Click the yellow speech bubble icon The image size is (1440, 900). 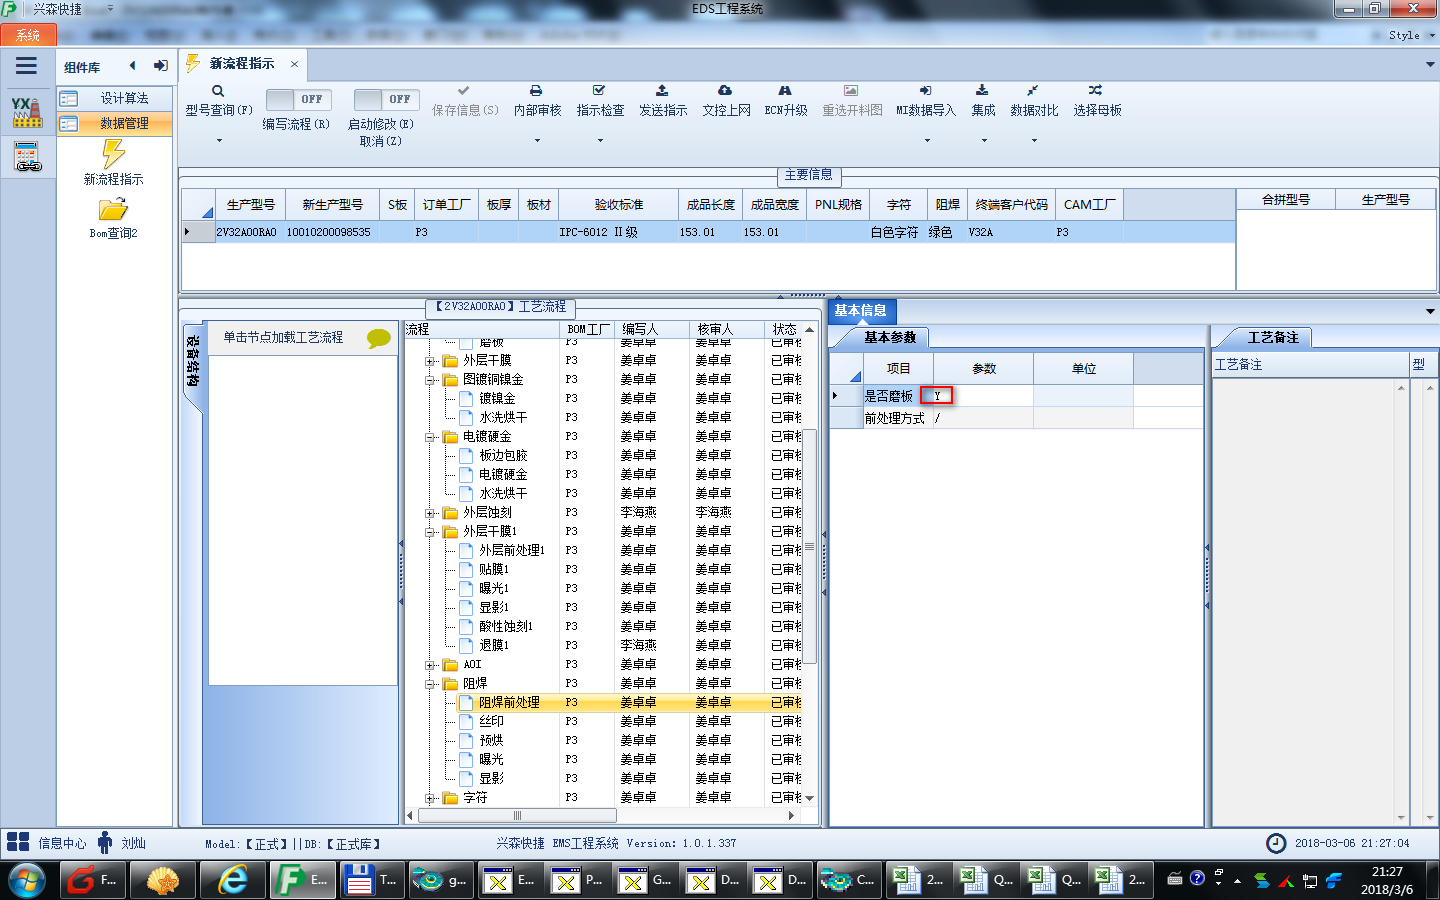coord(379,338)
